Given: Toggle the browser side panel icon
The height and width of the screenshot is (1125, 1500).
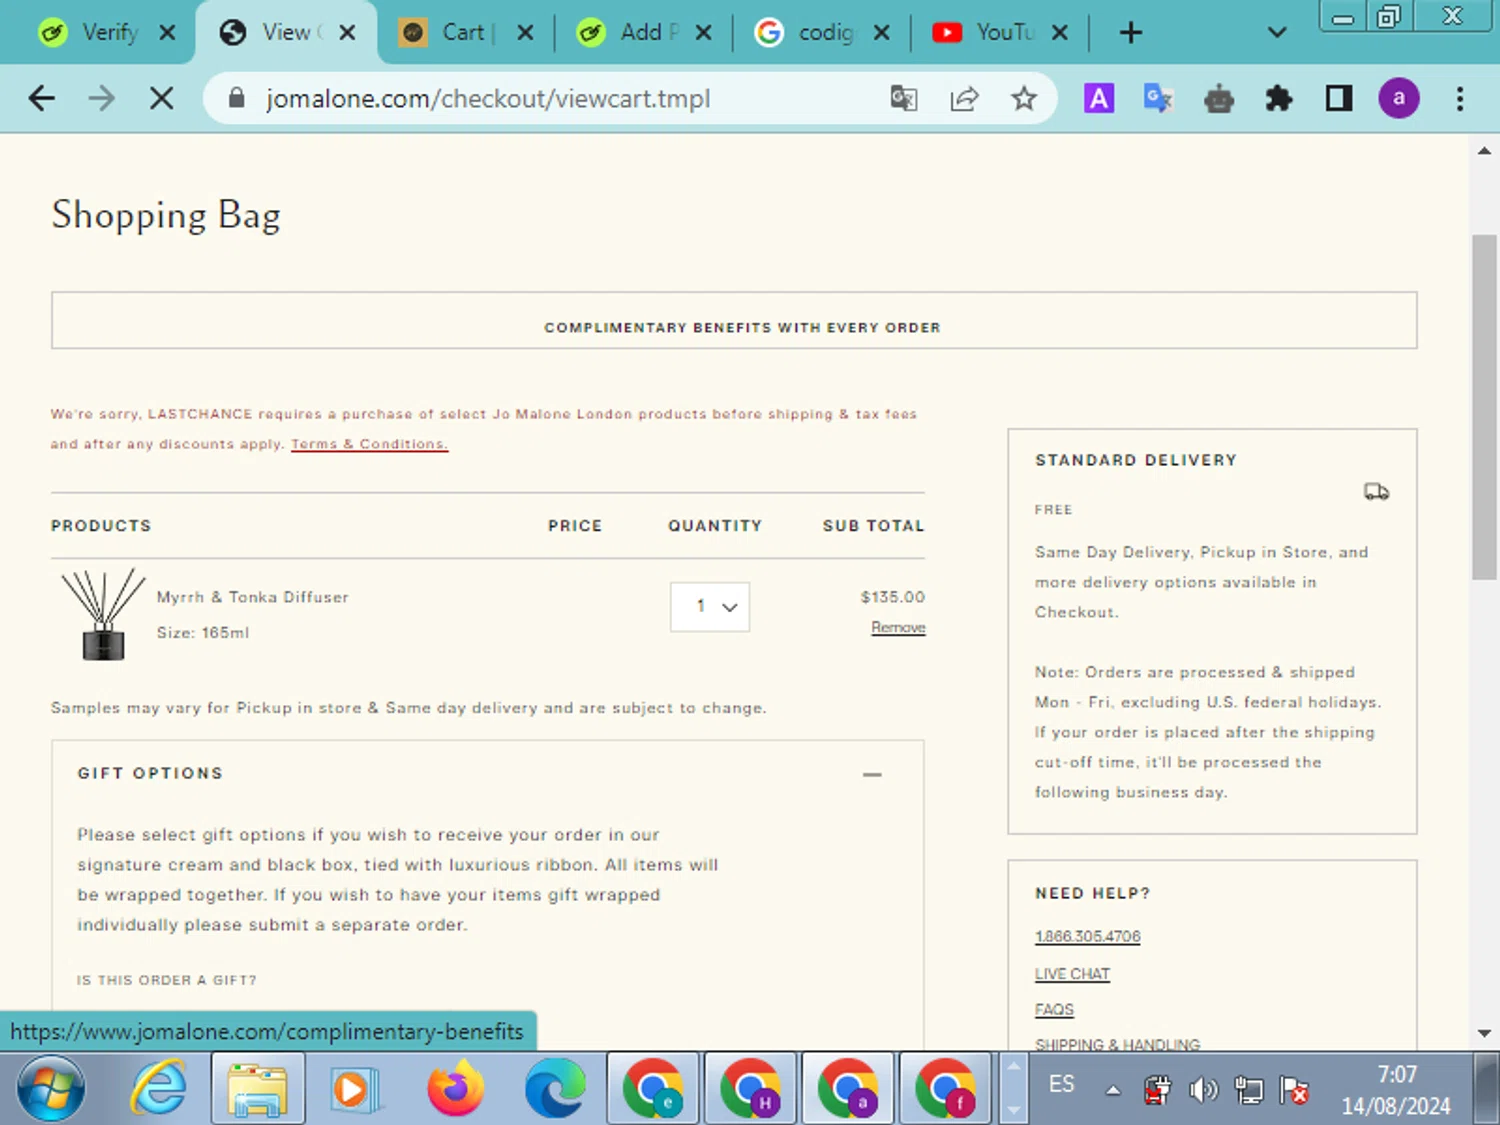Looking at the screenshot, I should [x=1339, y=98].
